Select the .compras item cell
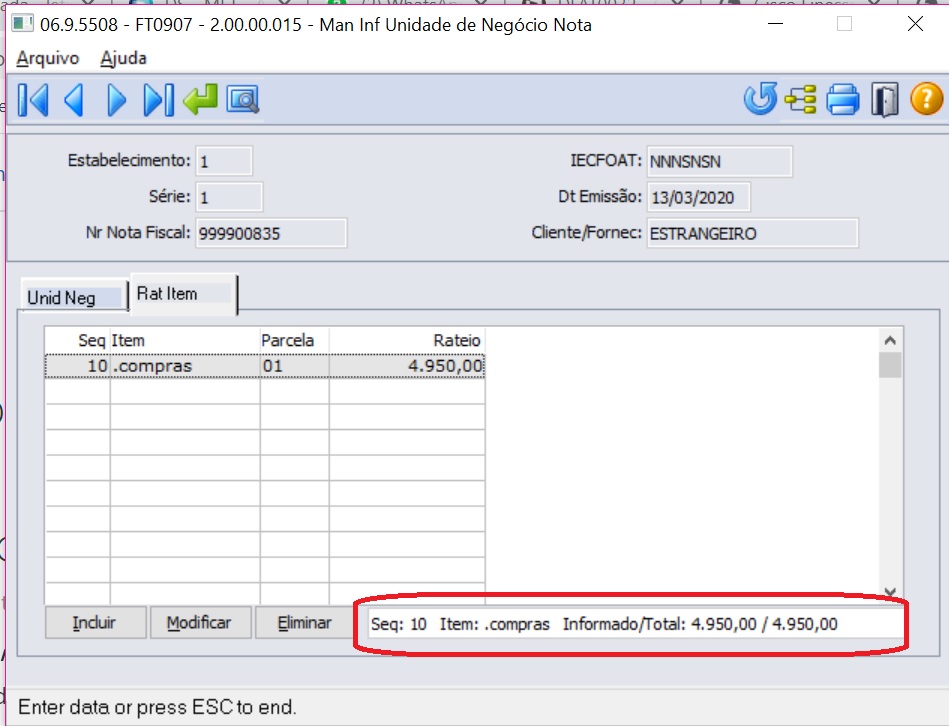The width and height of the screenshot is (949, 727). pos(185,366)
